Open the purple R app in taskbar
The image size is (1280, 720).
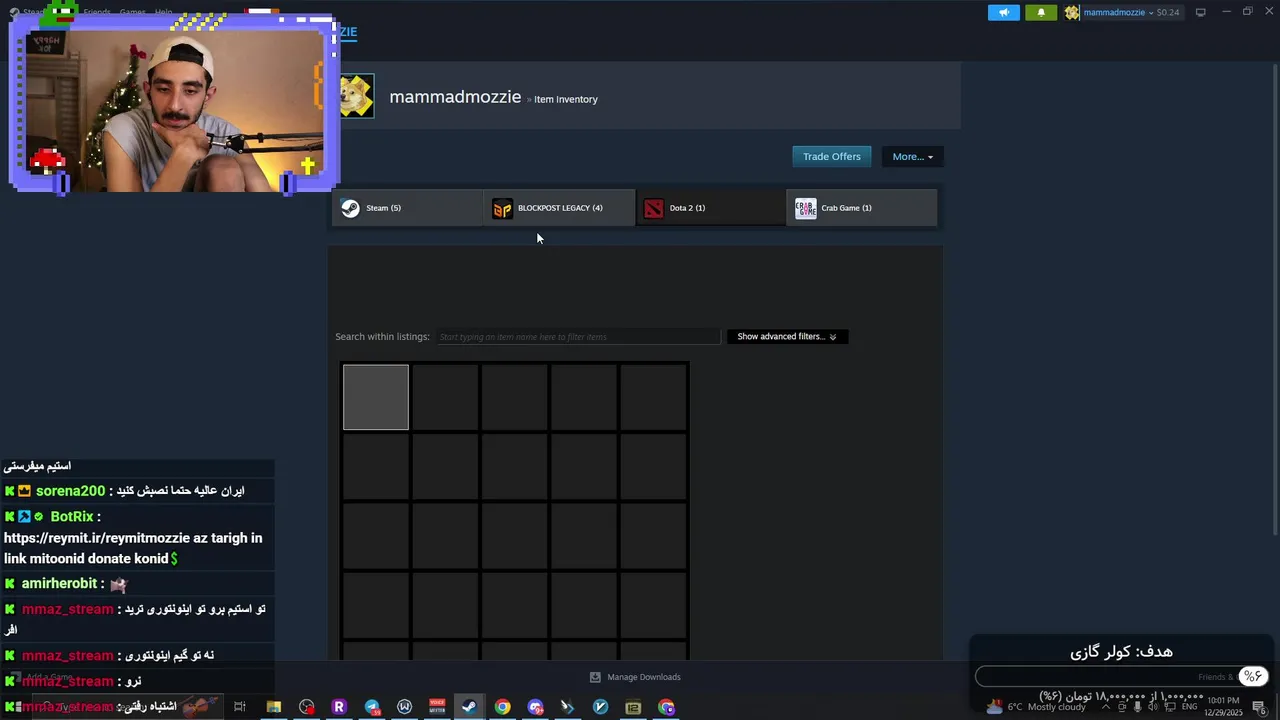339,707
